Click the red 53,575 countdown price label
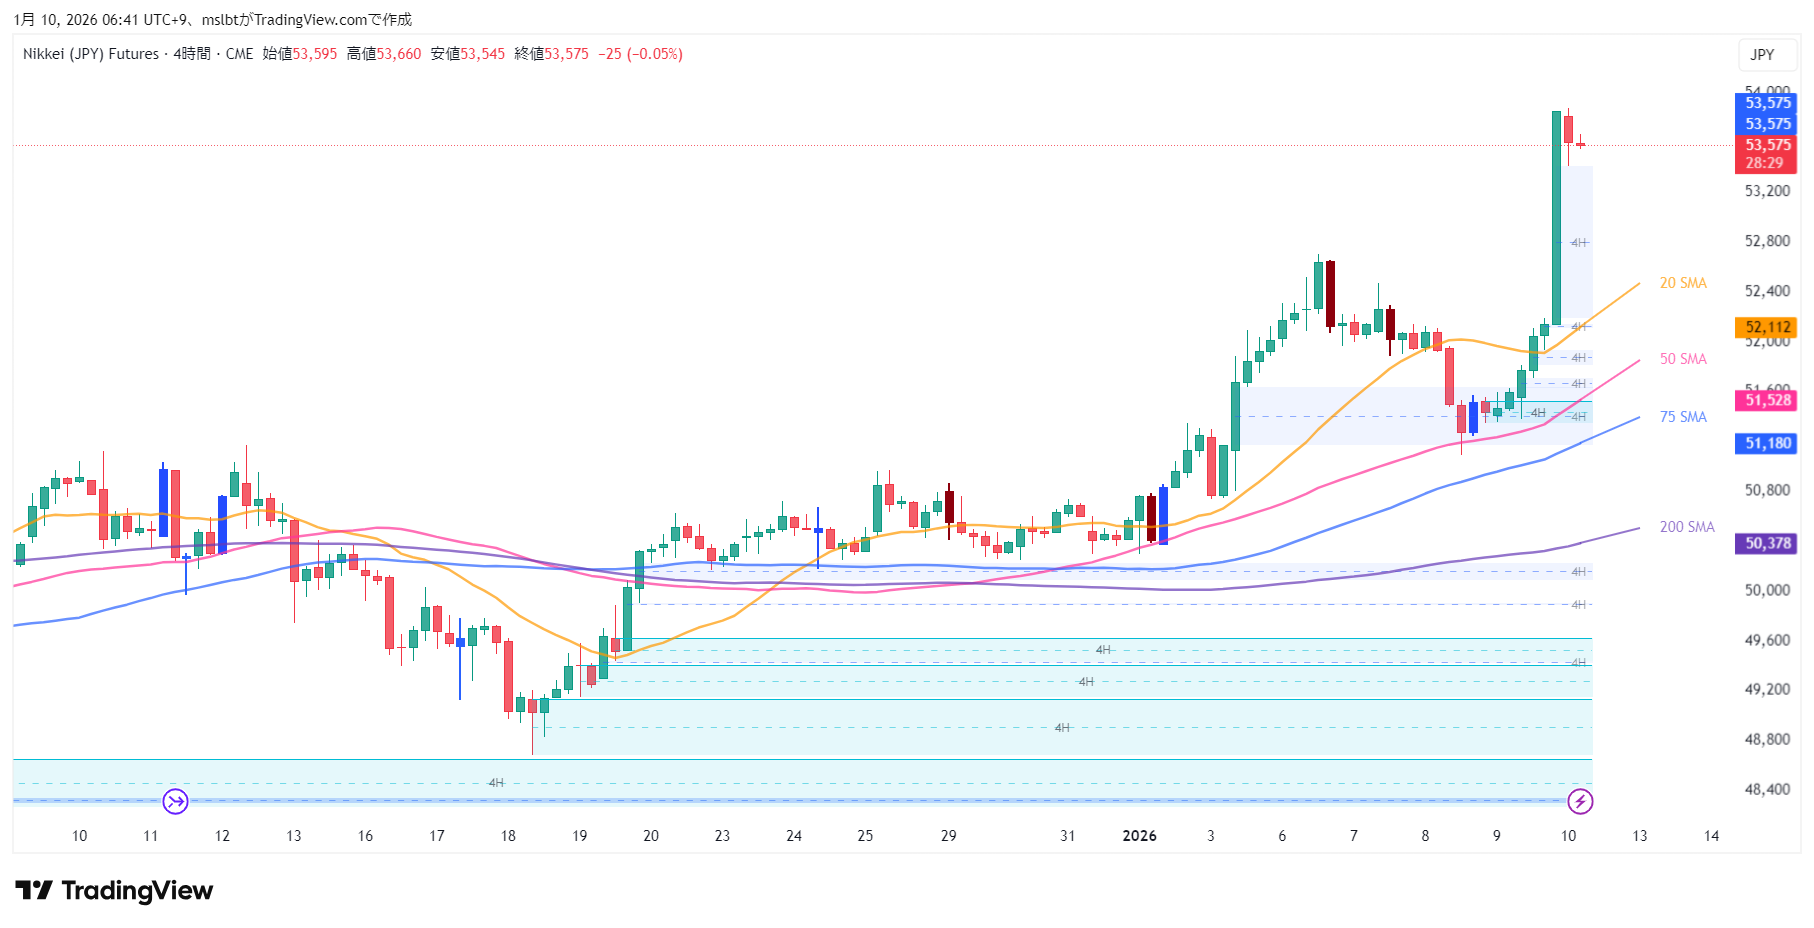Viewport: 1814px width, 928px height. tap(1766, 154)
